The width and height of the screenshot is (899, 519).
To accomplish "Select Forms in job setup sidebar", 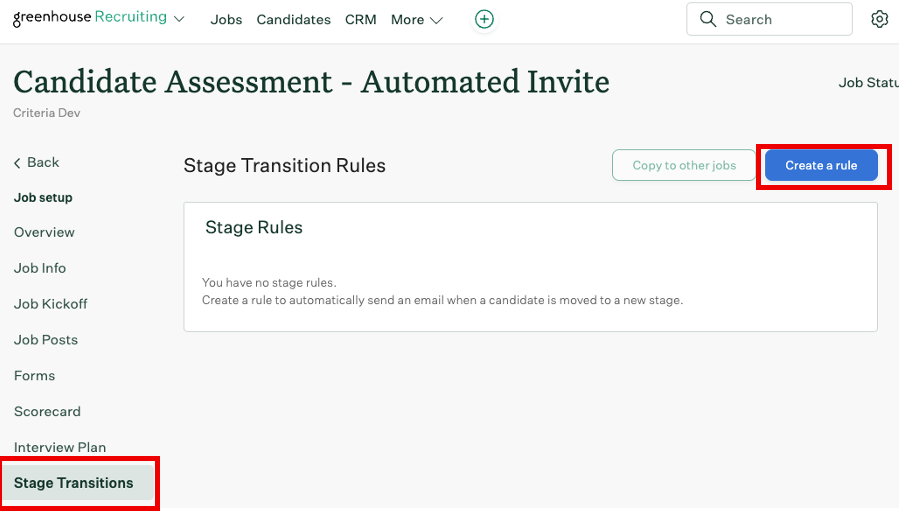I will (x=35, y=376).
